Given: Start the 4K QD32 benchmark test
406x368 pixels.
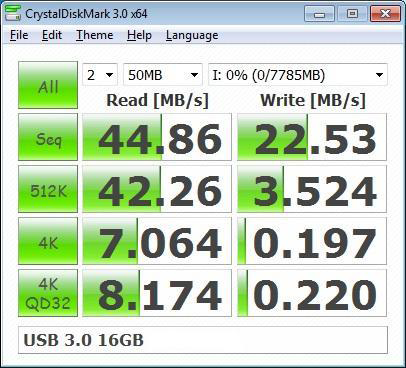Looking at the screenshot, I should click(48, 293).
